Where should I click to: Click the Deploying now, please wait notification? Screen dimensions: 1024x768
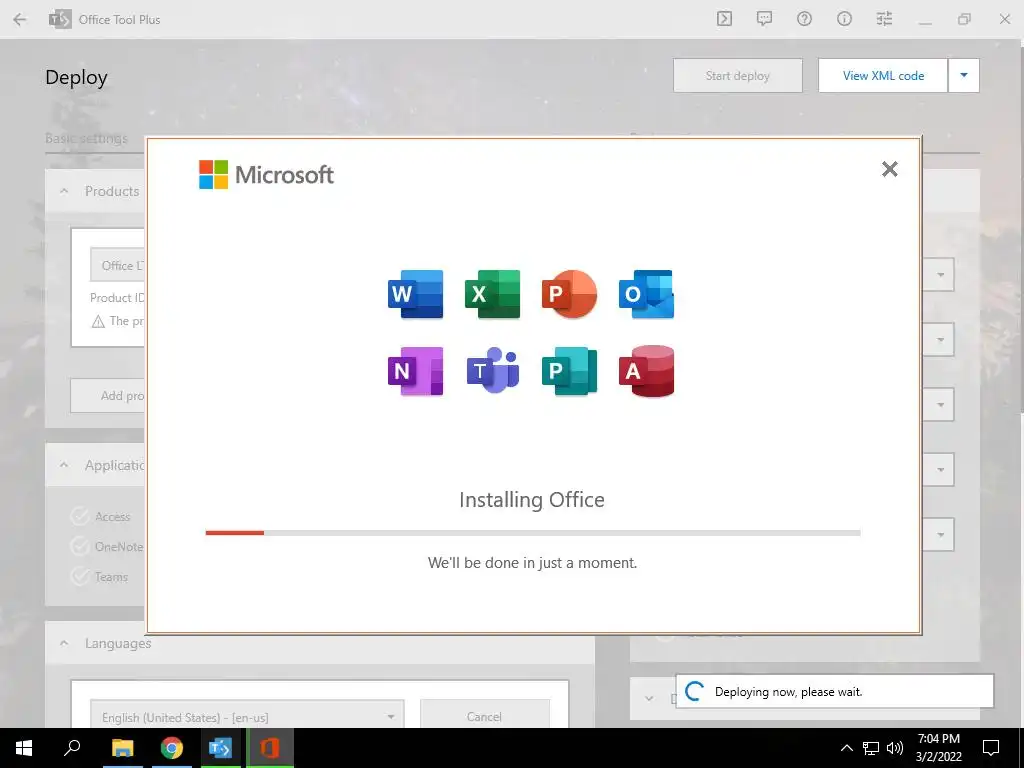tap(835, 692)
